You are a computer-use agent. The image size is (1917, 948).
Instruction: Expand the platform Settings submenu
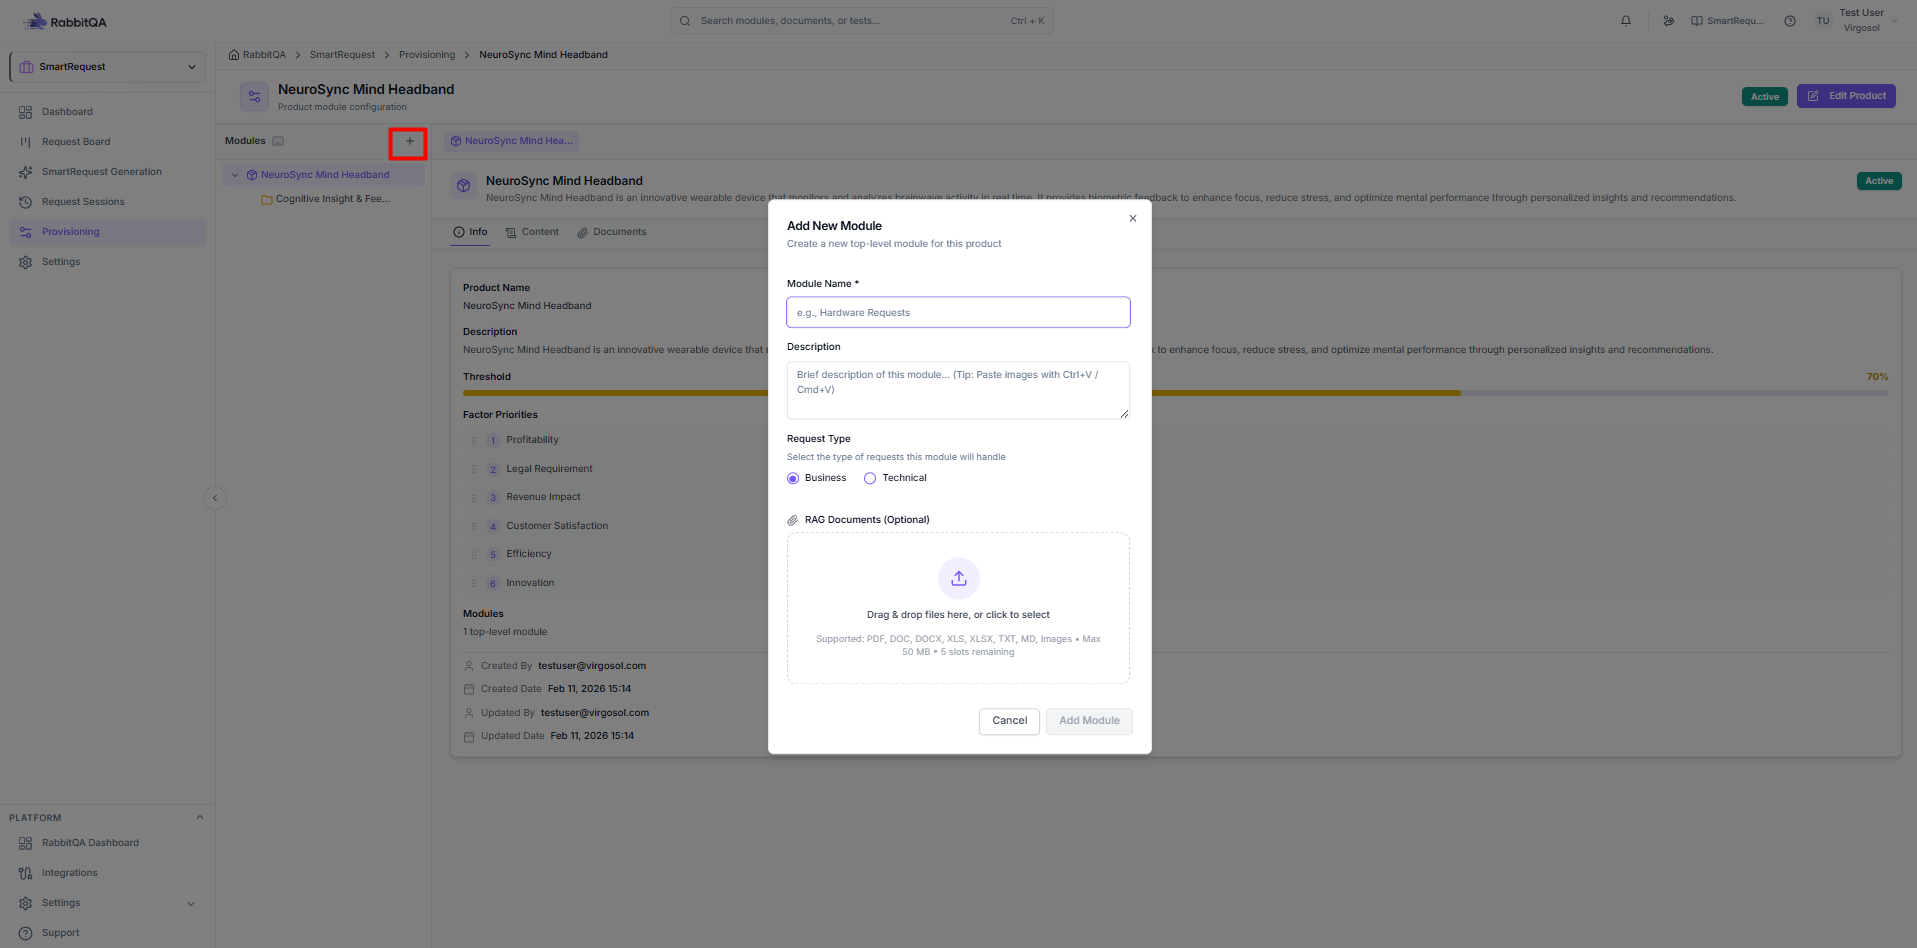(x=191, y=904)
